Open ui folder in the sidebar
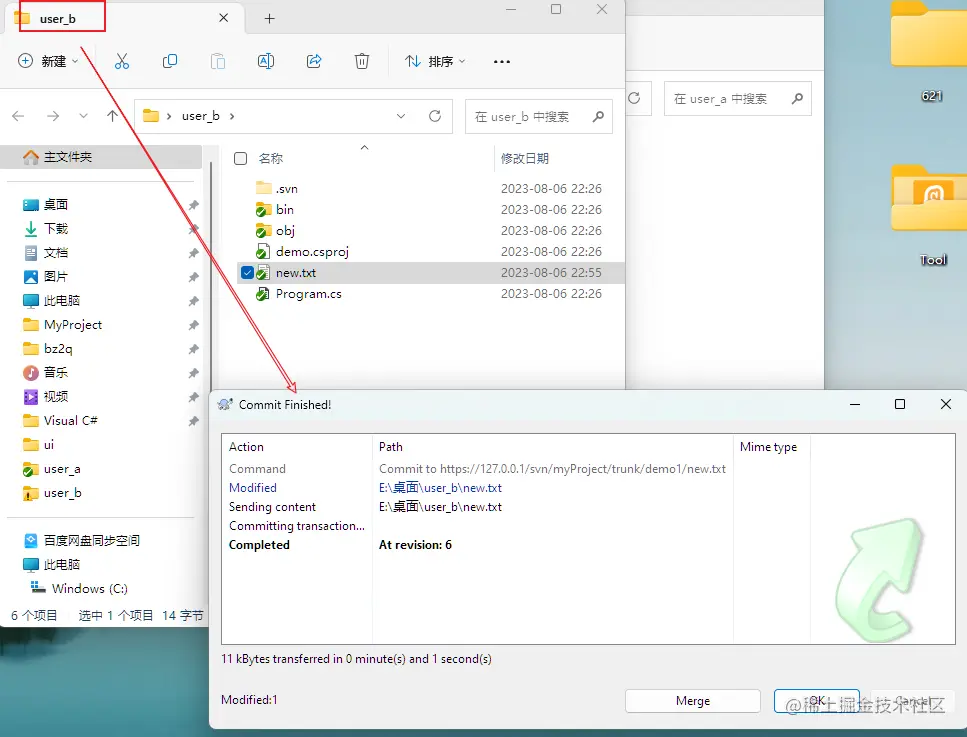Image resolution: width=967 pixels, height=737 pixels. click(x=48, y=445)
